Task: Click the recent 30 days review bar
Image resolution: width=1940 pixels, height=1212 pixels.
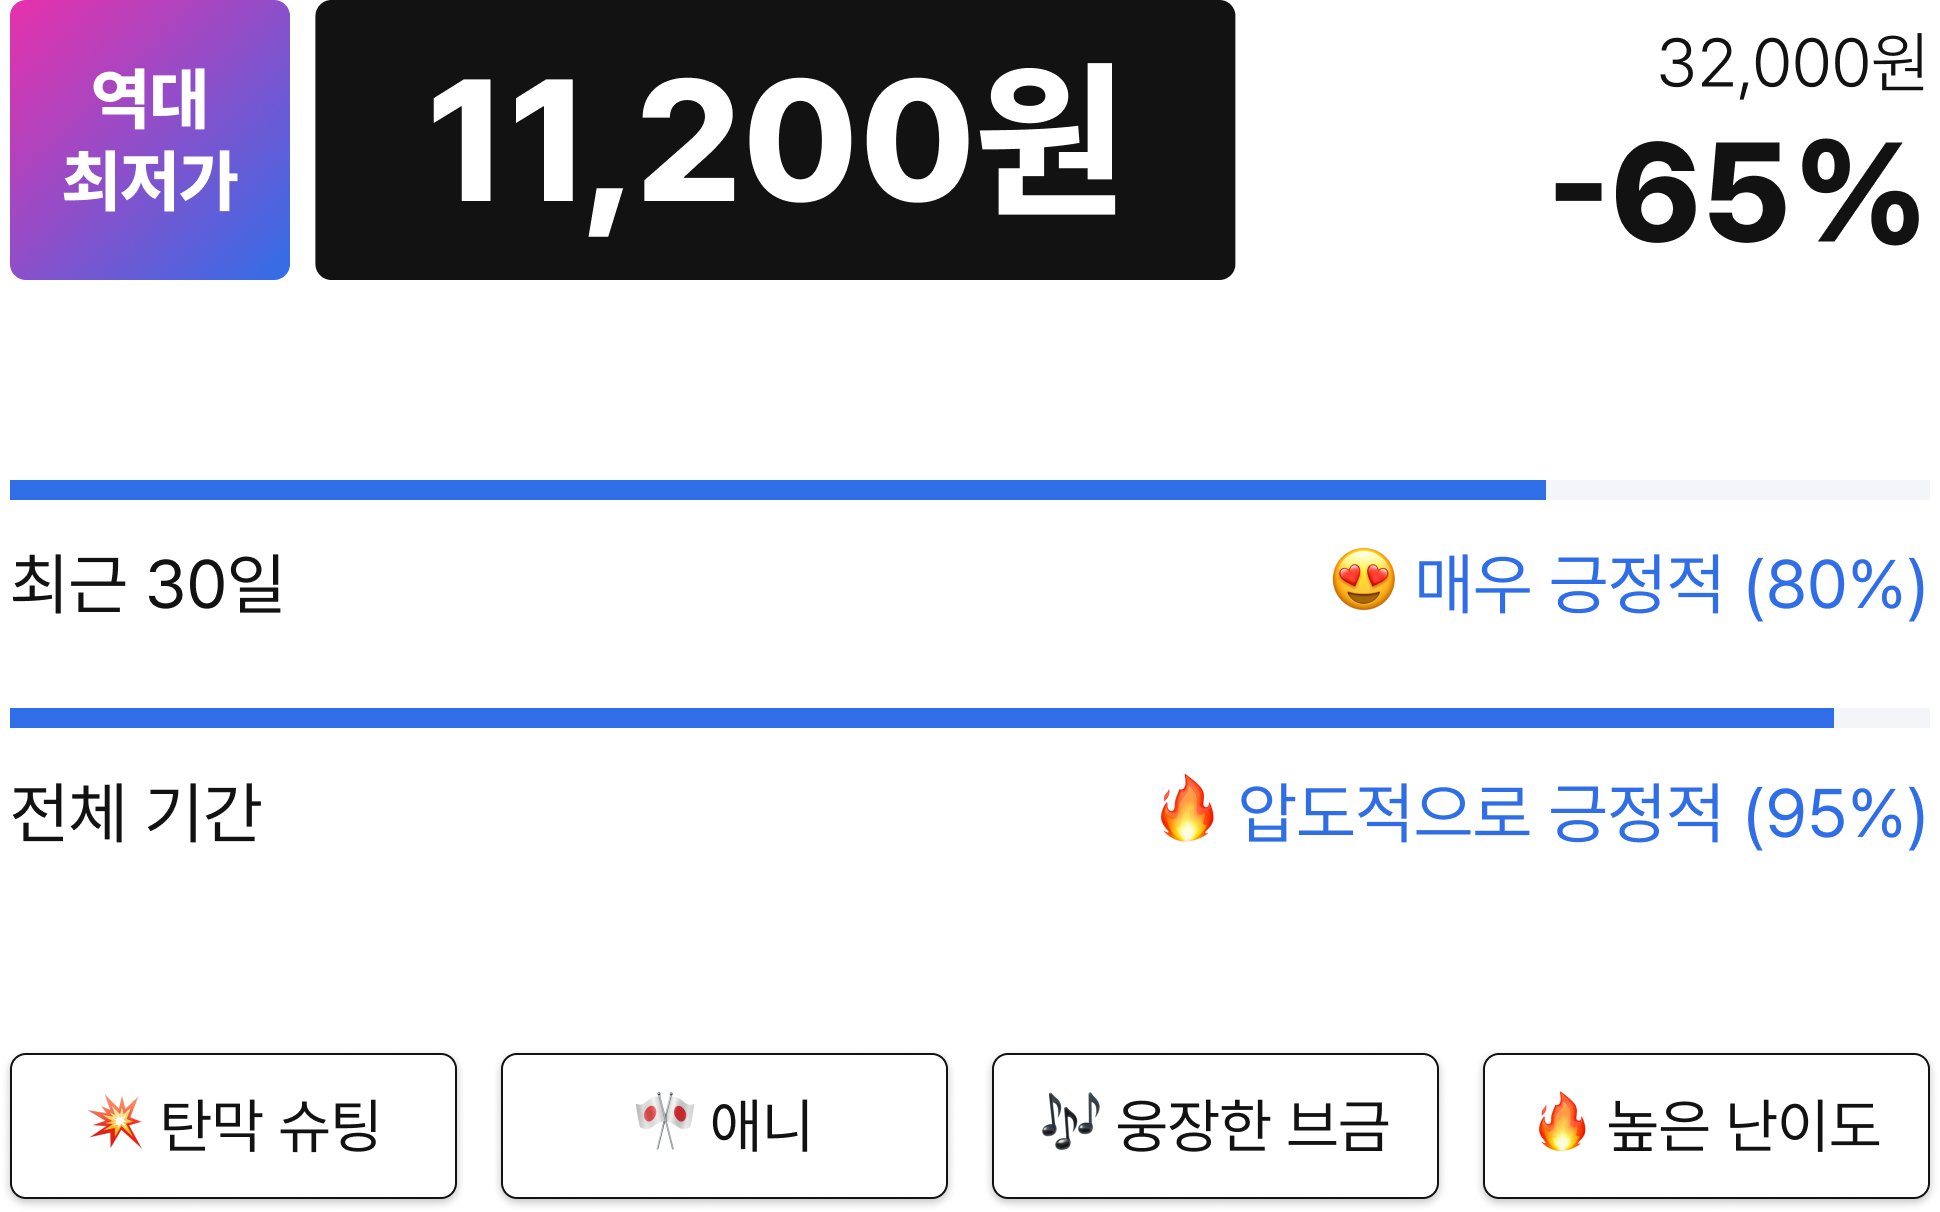Action: [x=970, y=490]
